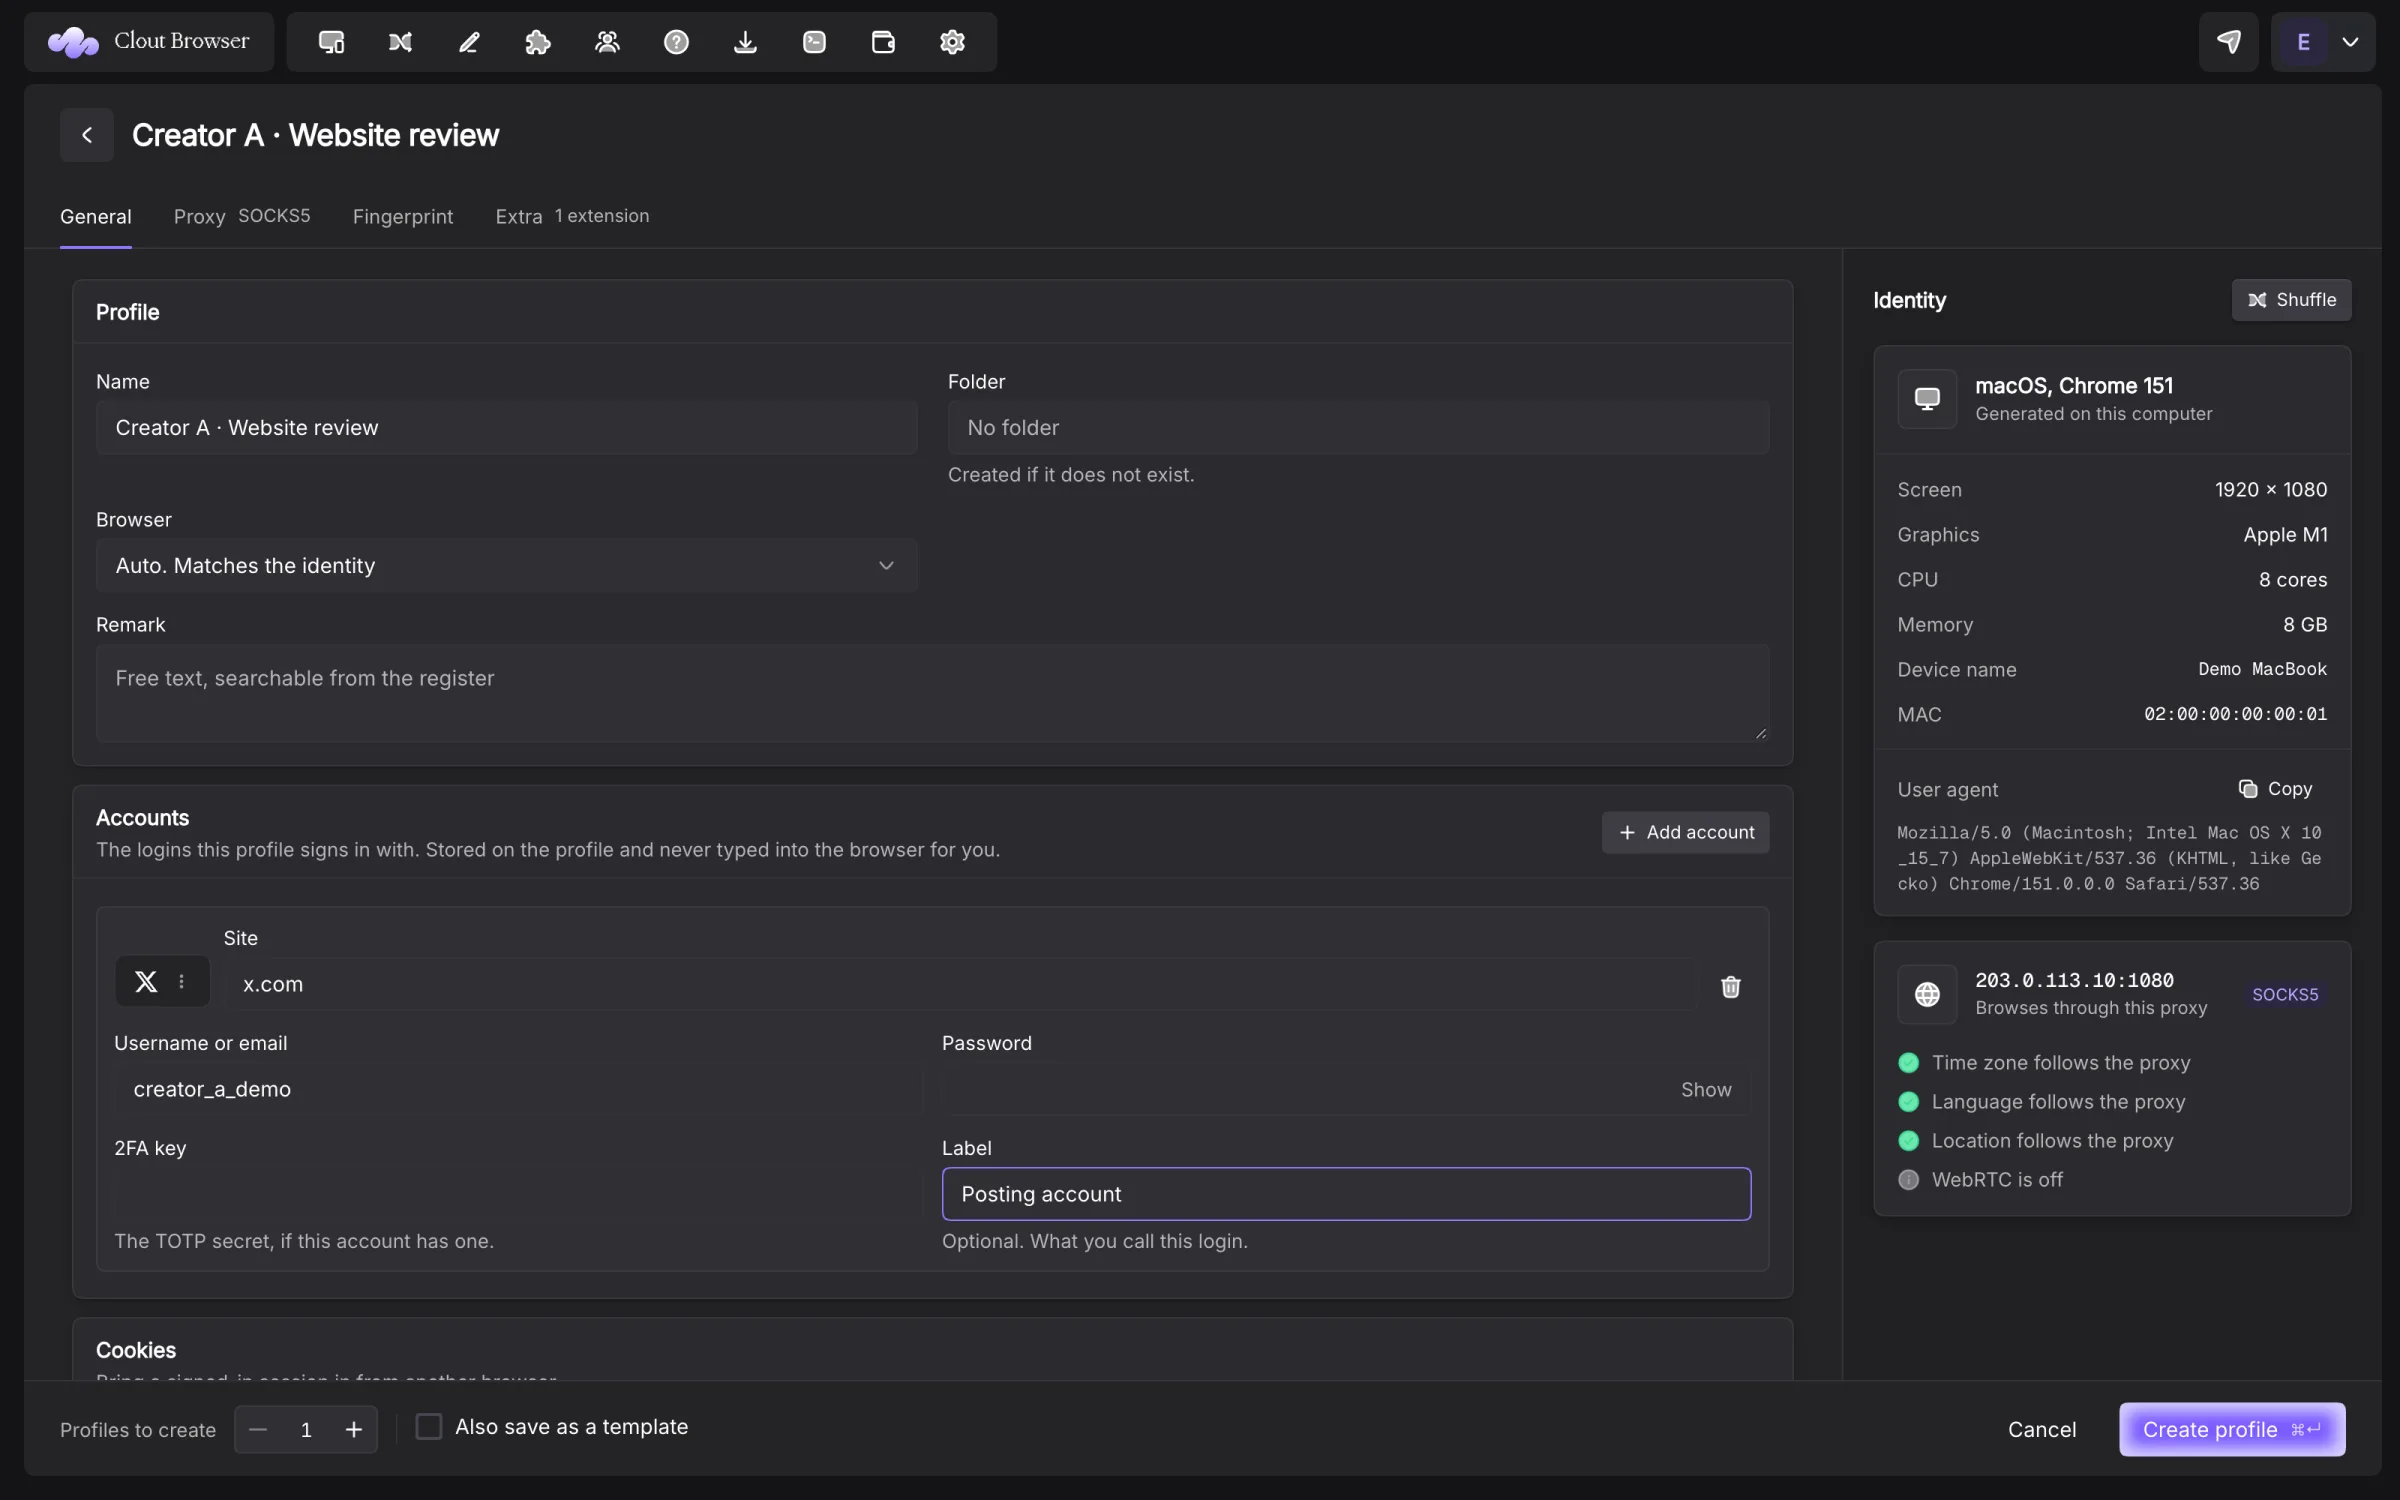
Task: Click the proxy address 203.0.113.10:1080
Action: click(x=2074, y=980)
